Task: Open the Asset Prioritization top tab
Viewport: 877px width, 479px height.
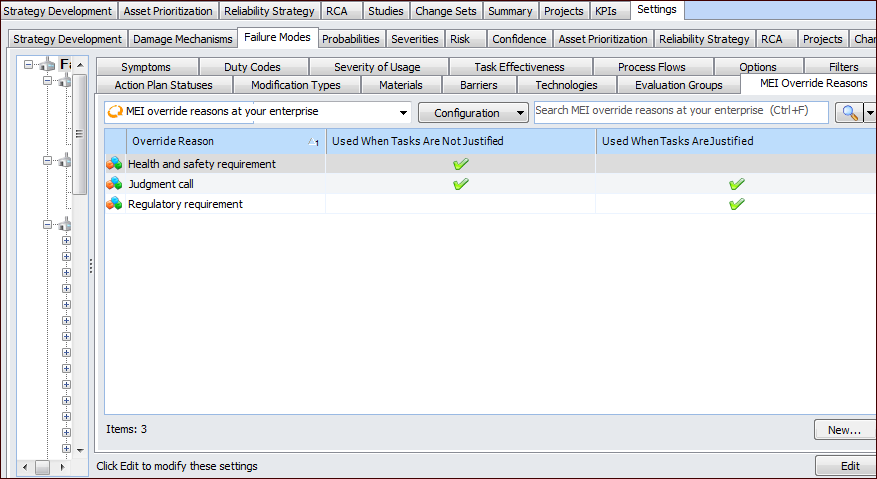Action: pos(168,11)
